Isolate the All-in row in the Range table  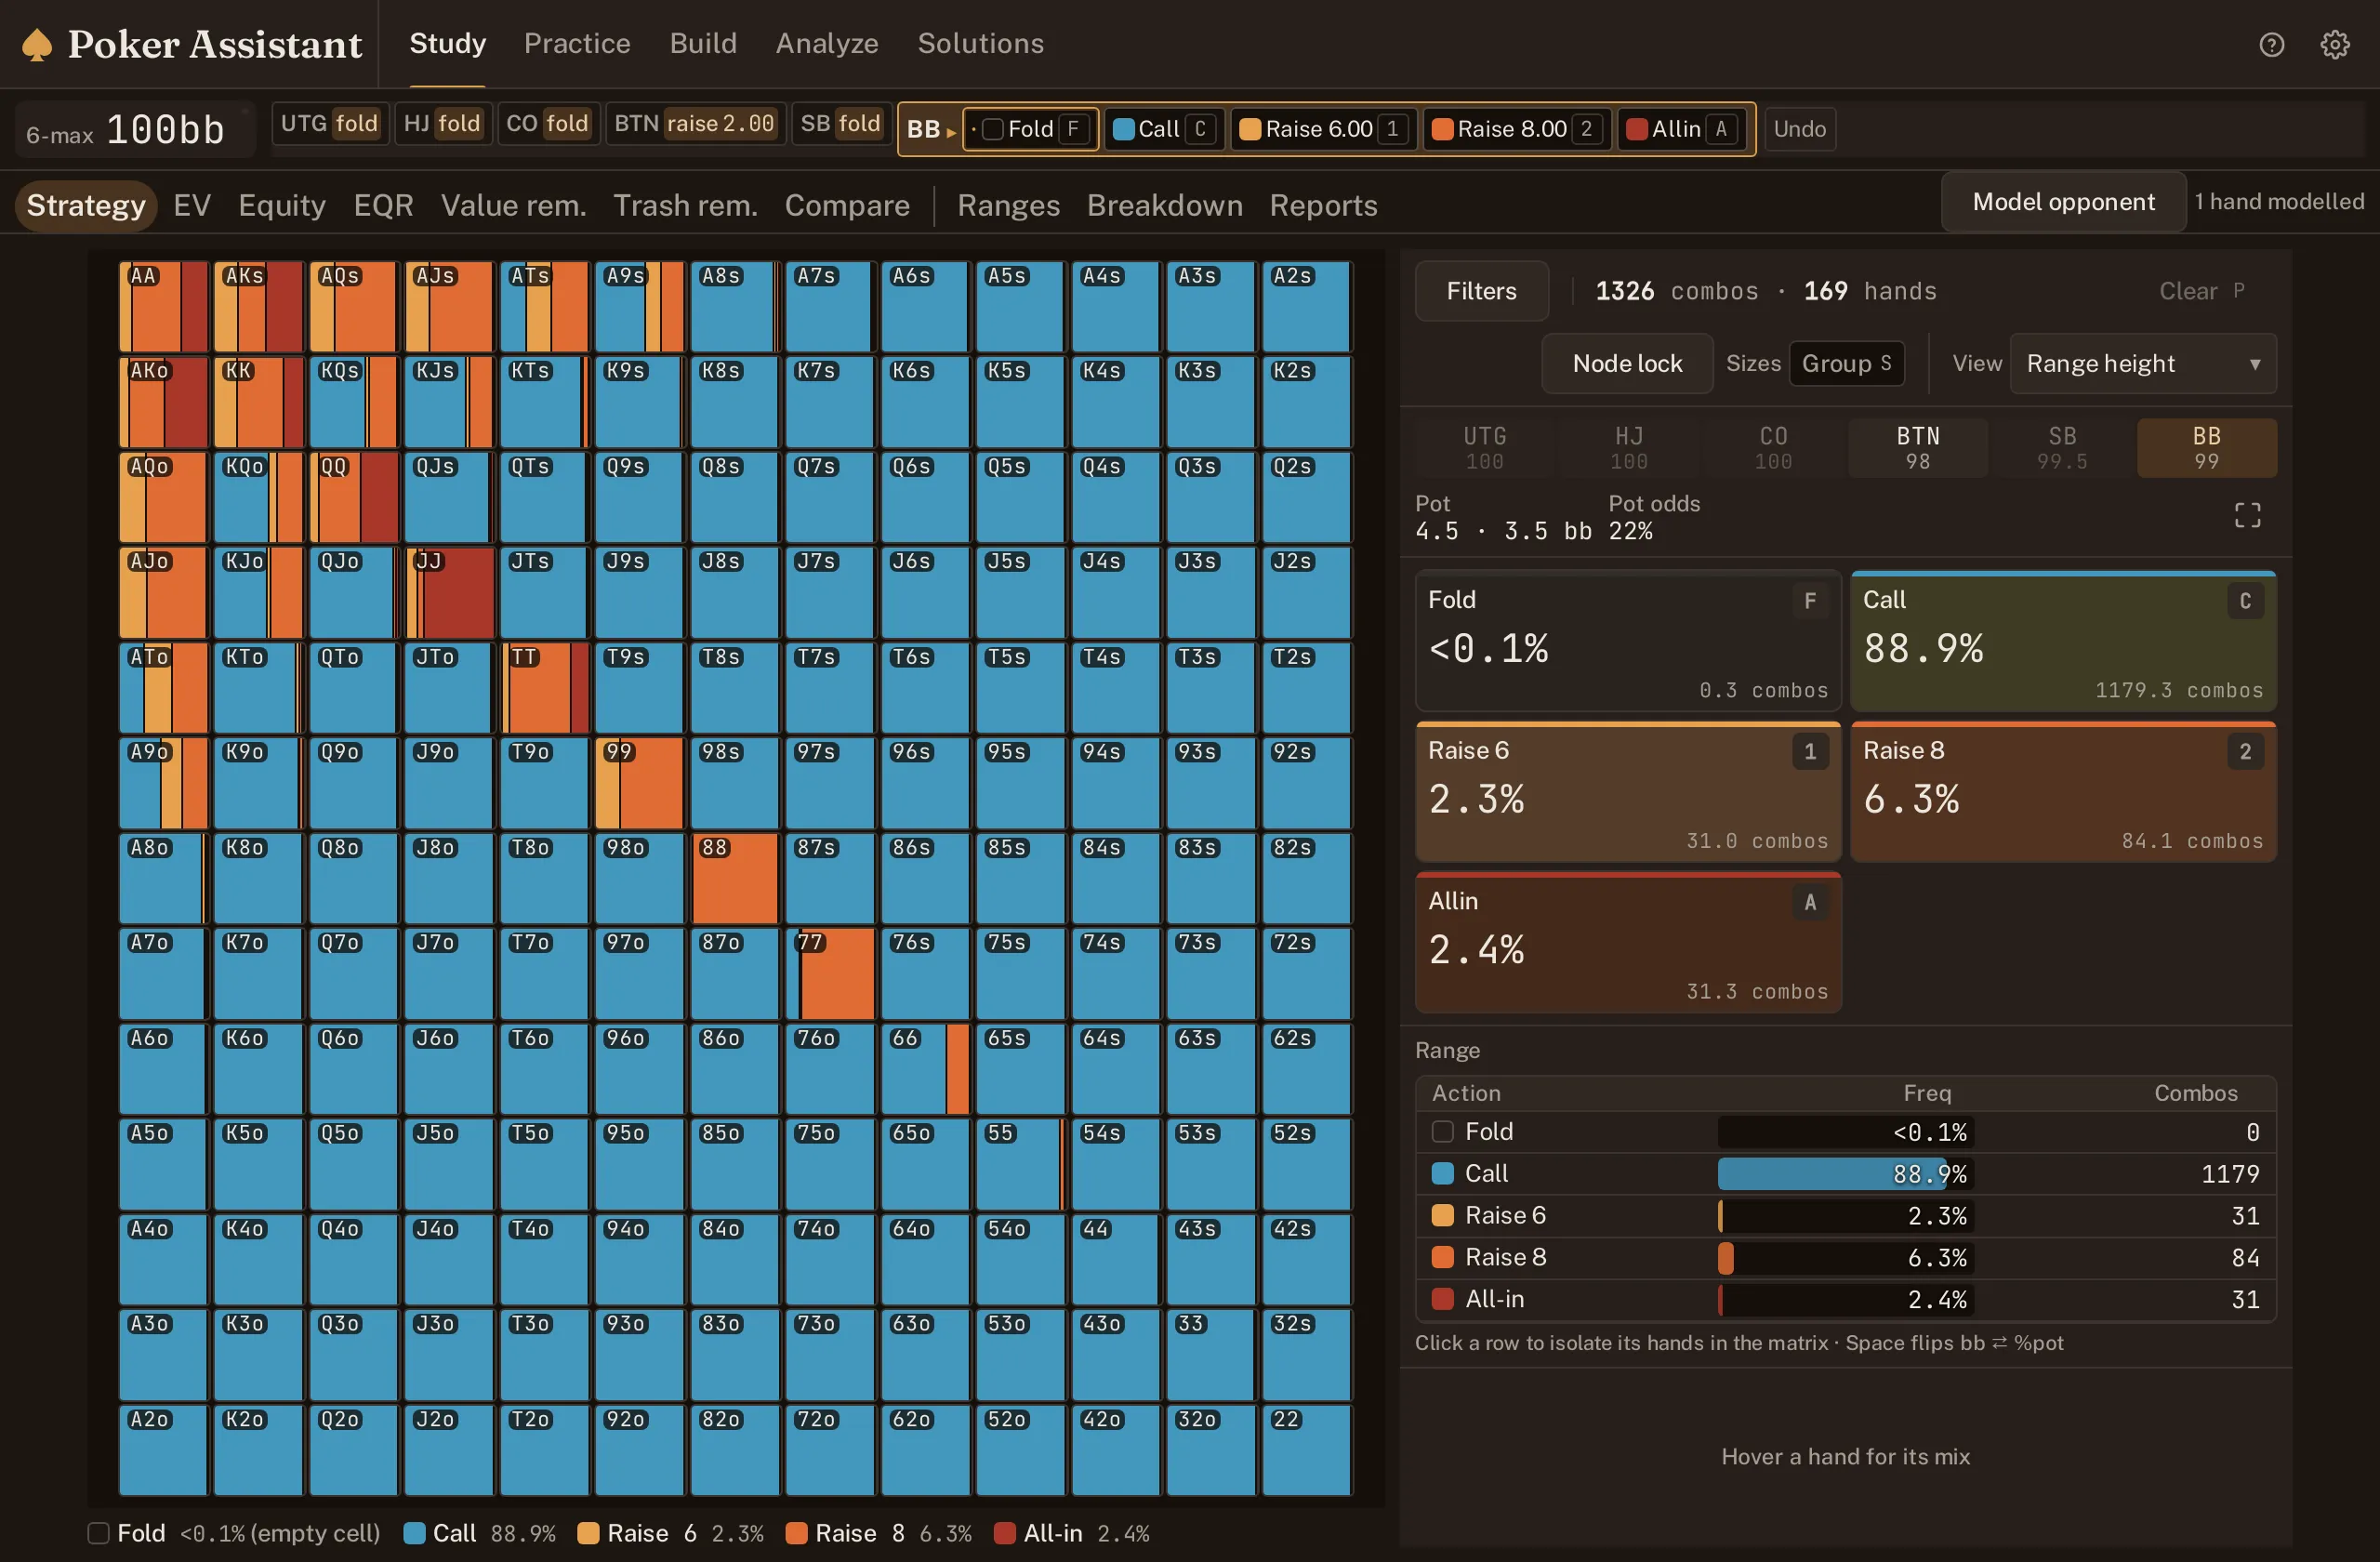coord(1845,1299)
